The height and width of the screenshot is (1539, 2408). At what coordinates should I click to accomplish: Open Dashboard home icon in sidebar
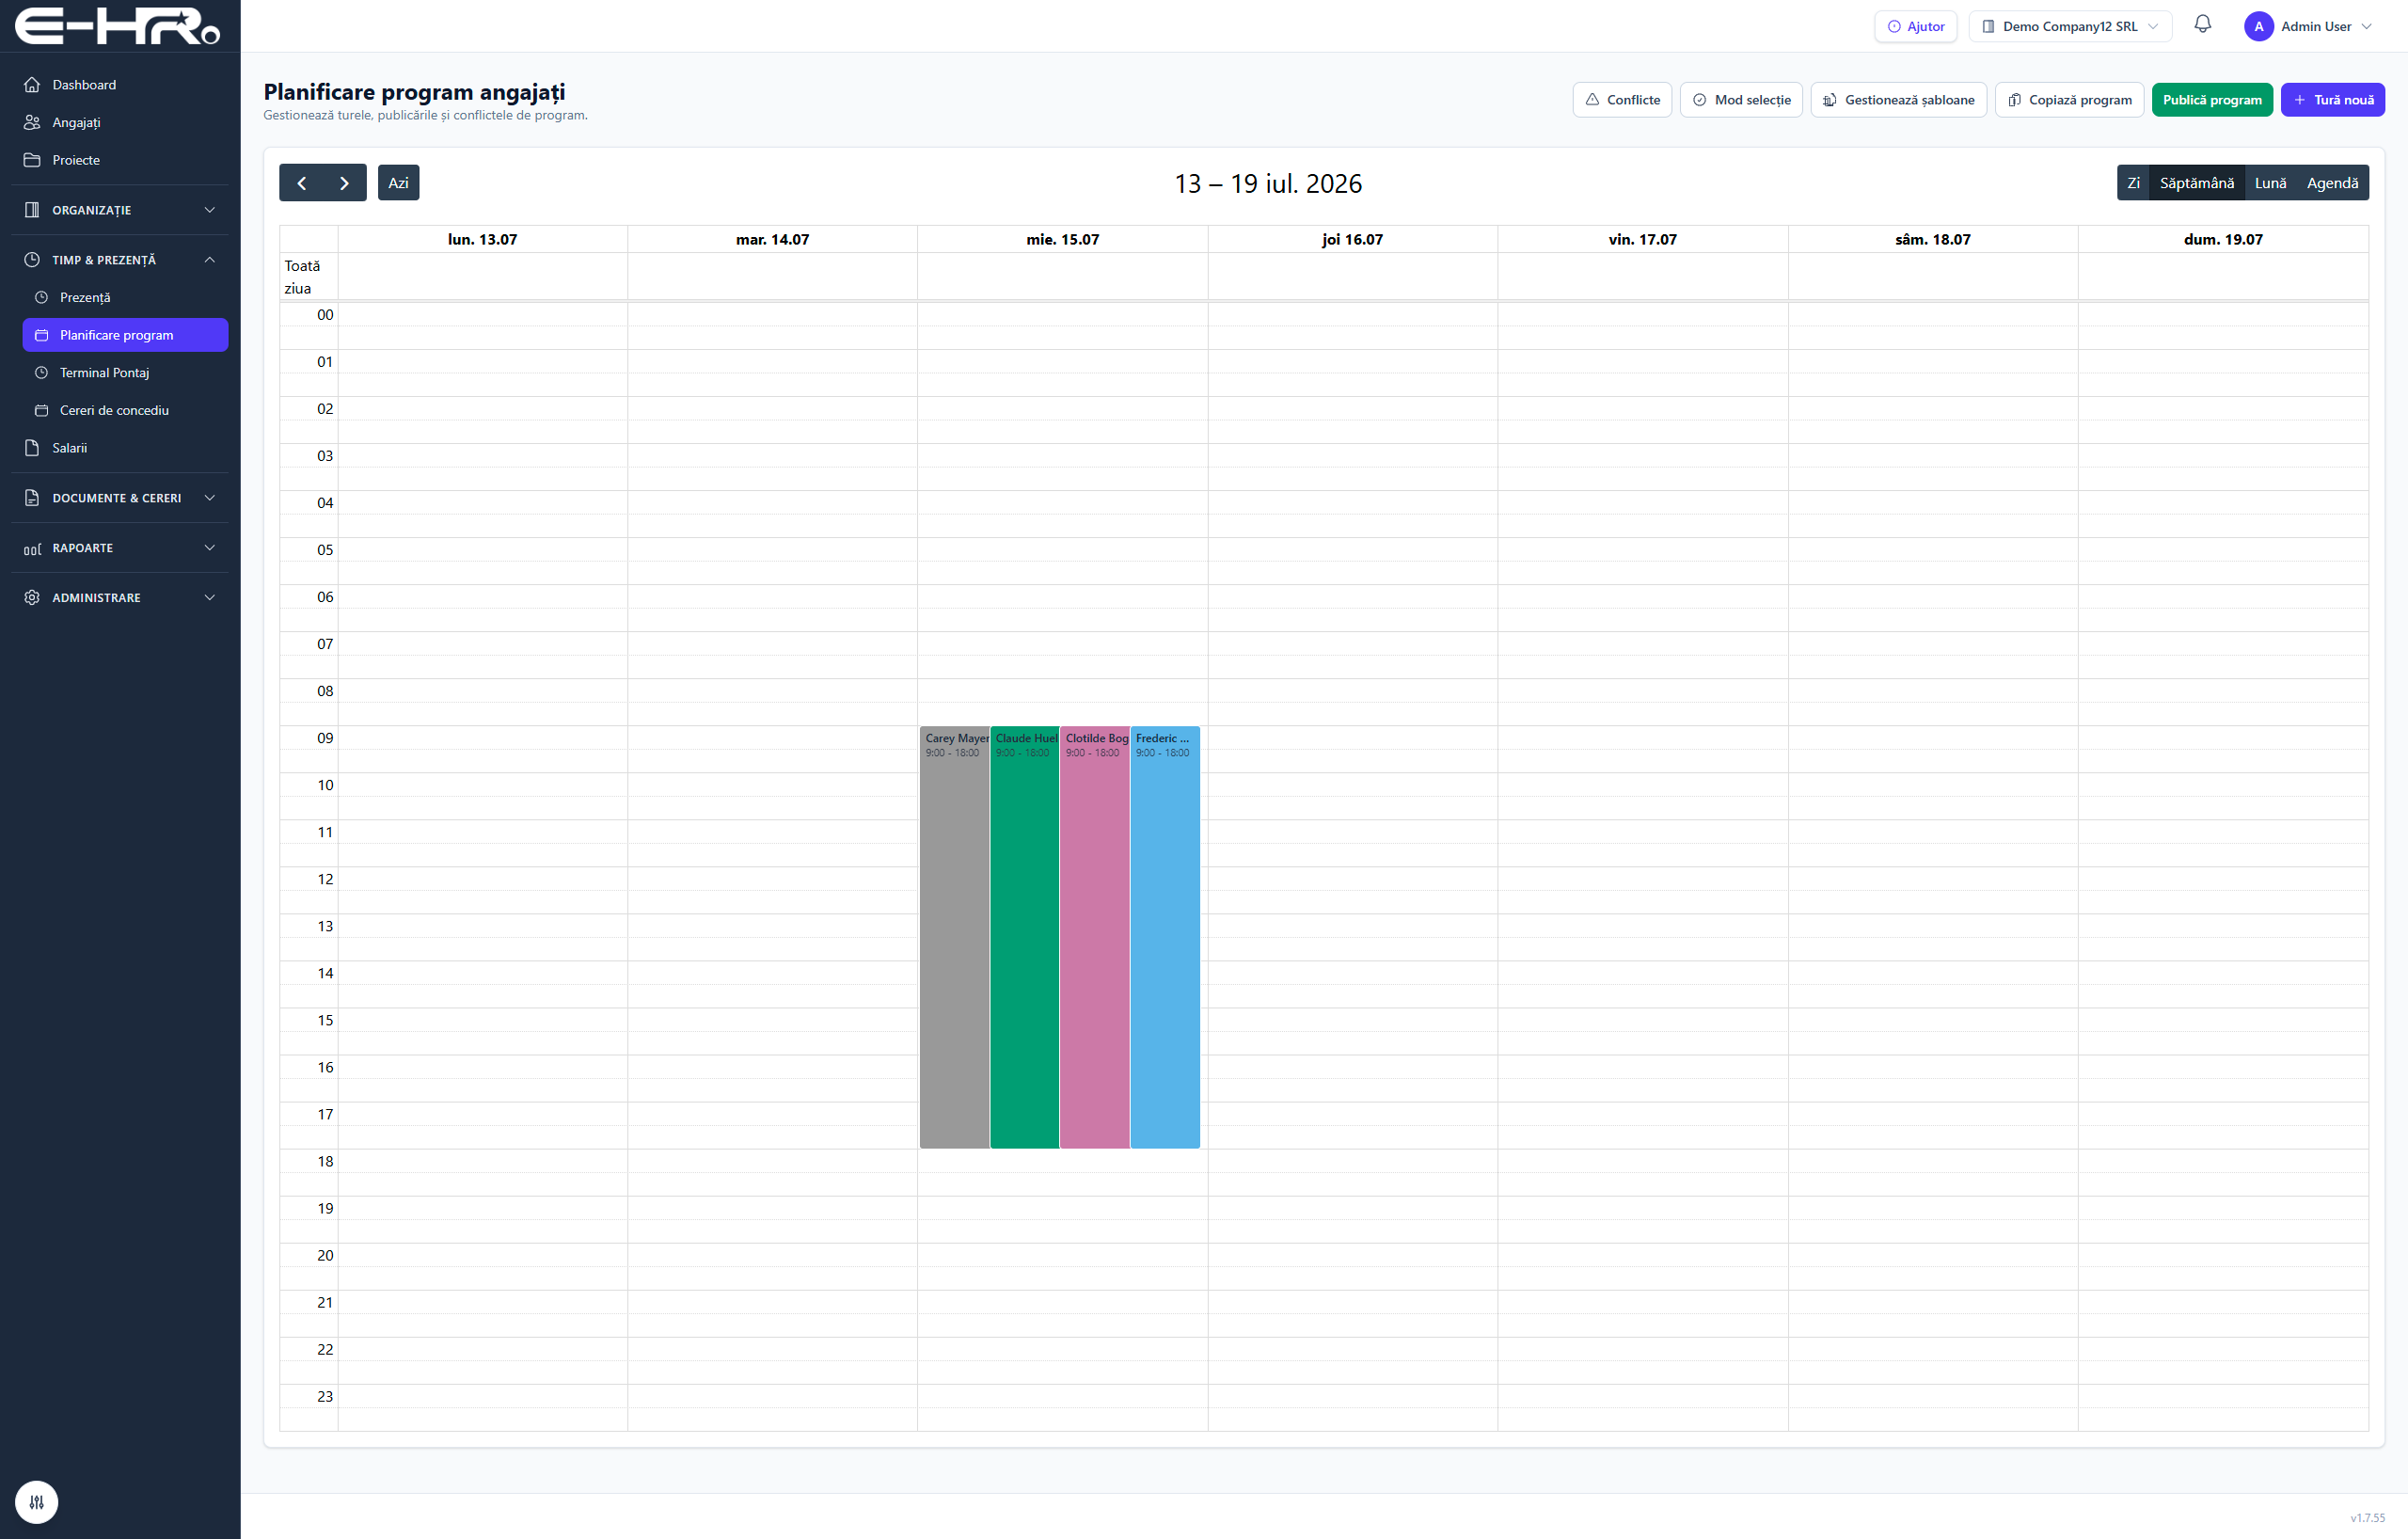[32, 85]
